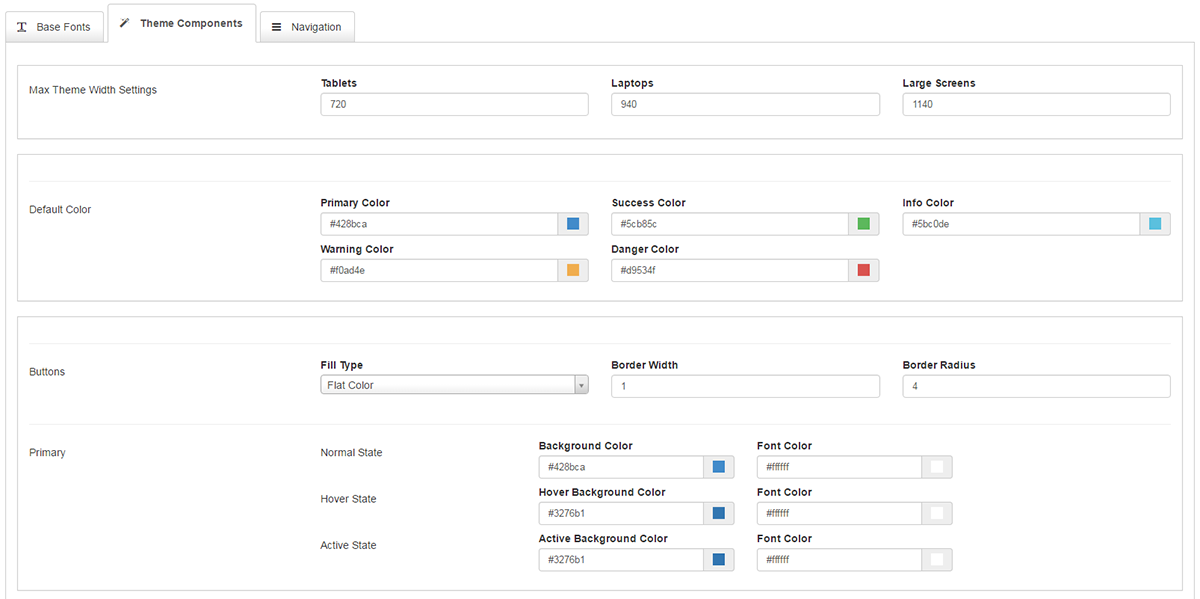Open Hover State Font Color swatch
Viewport: 1200px width, 599px height.
coord(937,513)
